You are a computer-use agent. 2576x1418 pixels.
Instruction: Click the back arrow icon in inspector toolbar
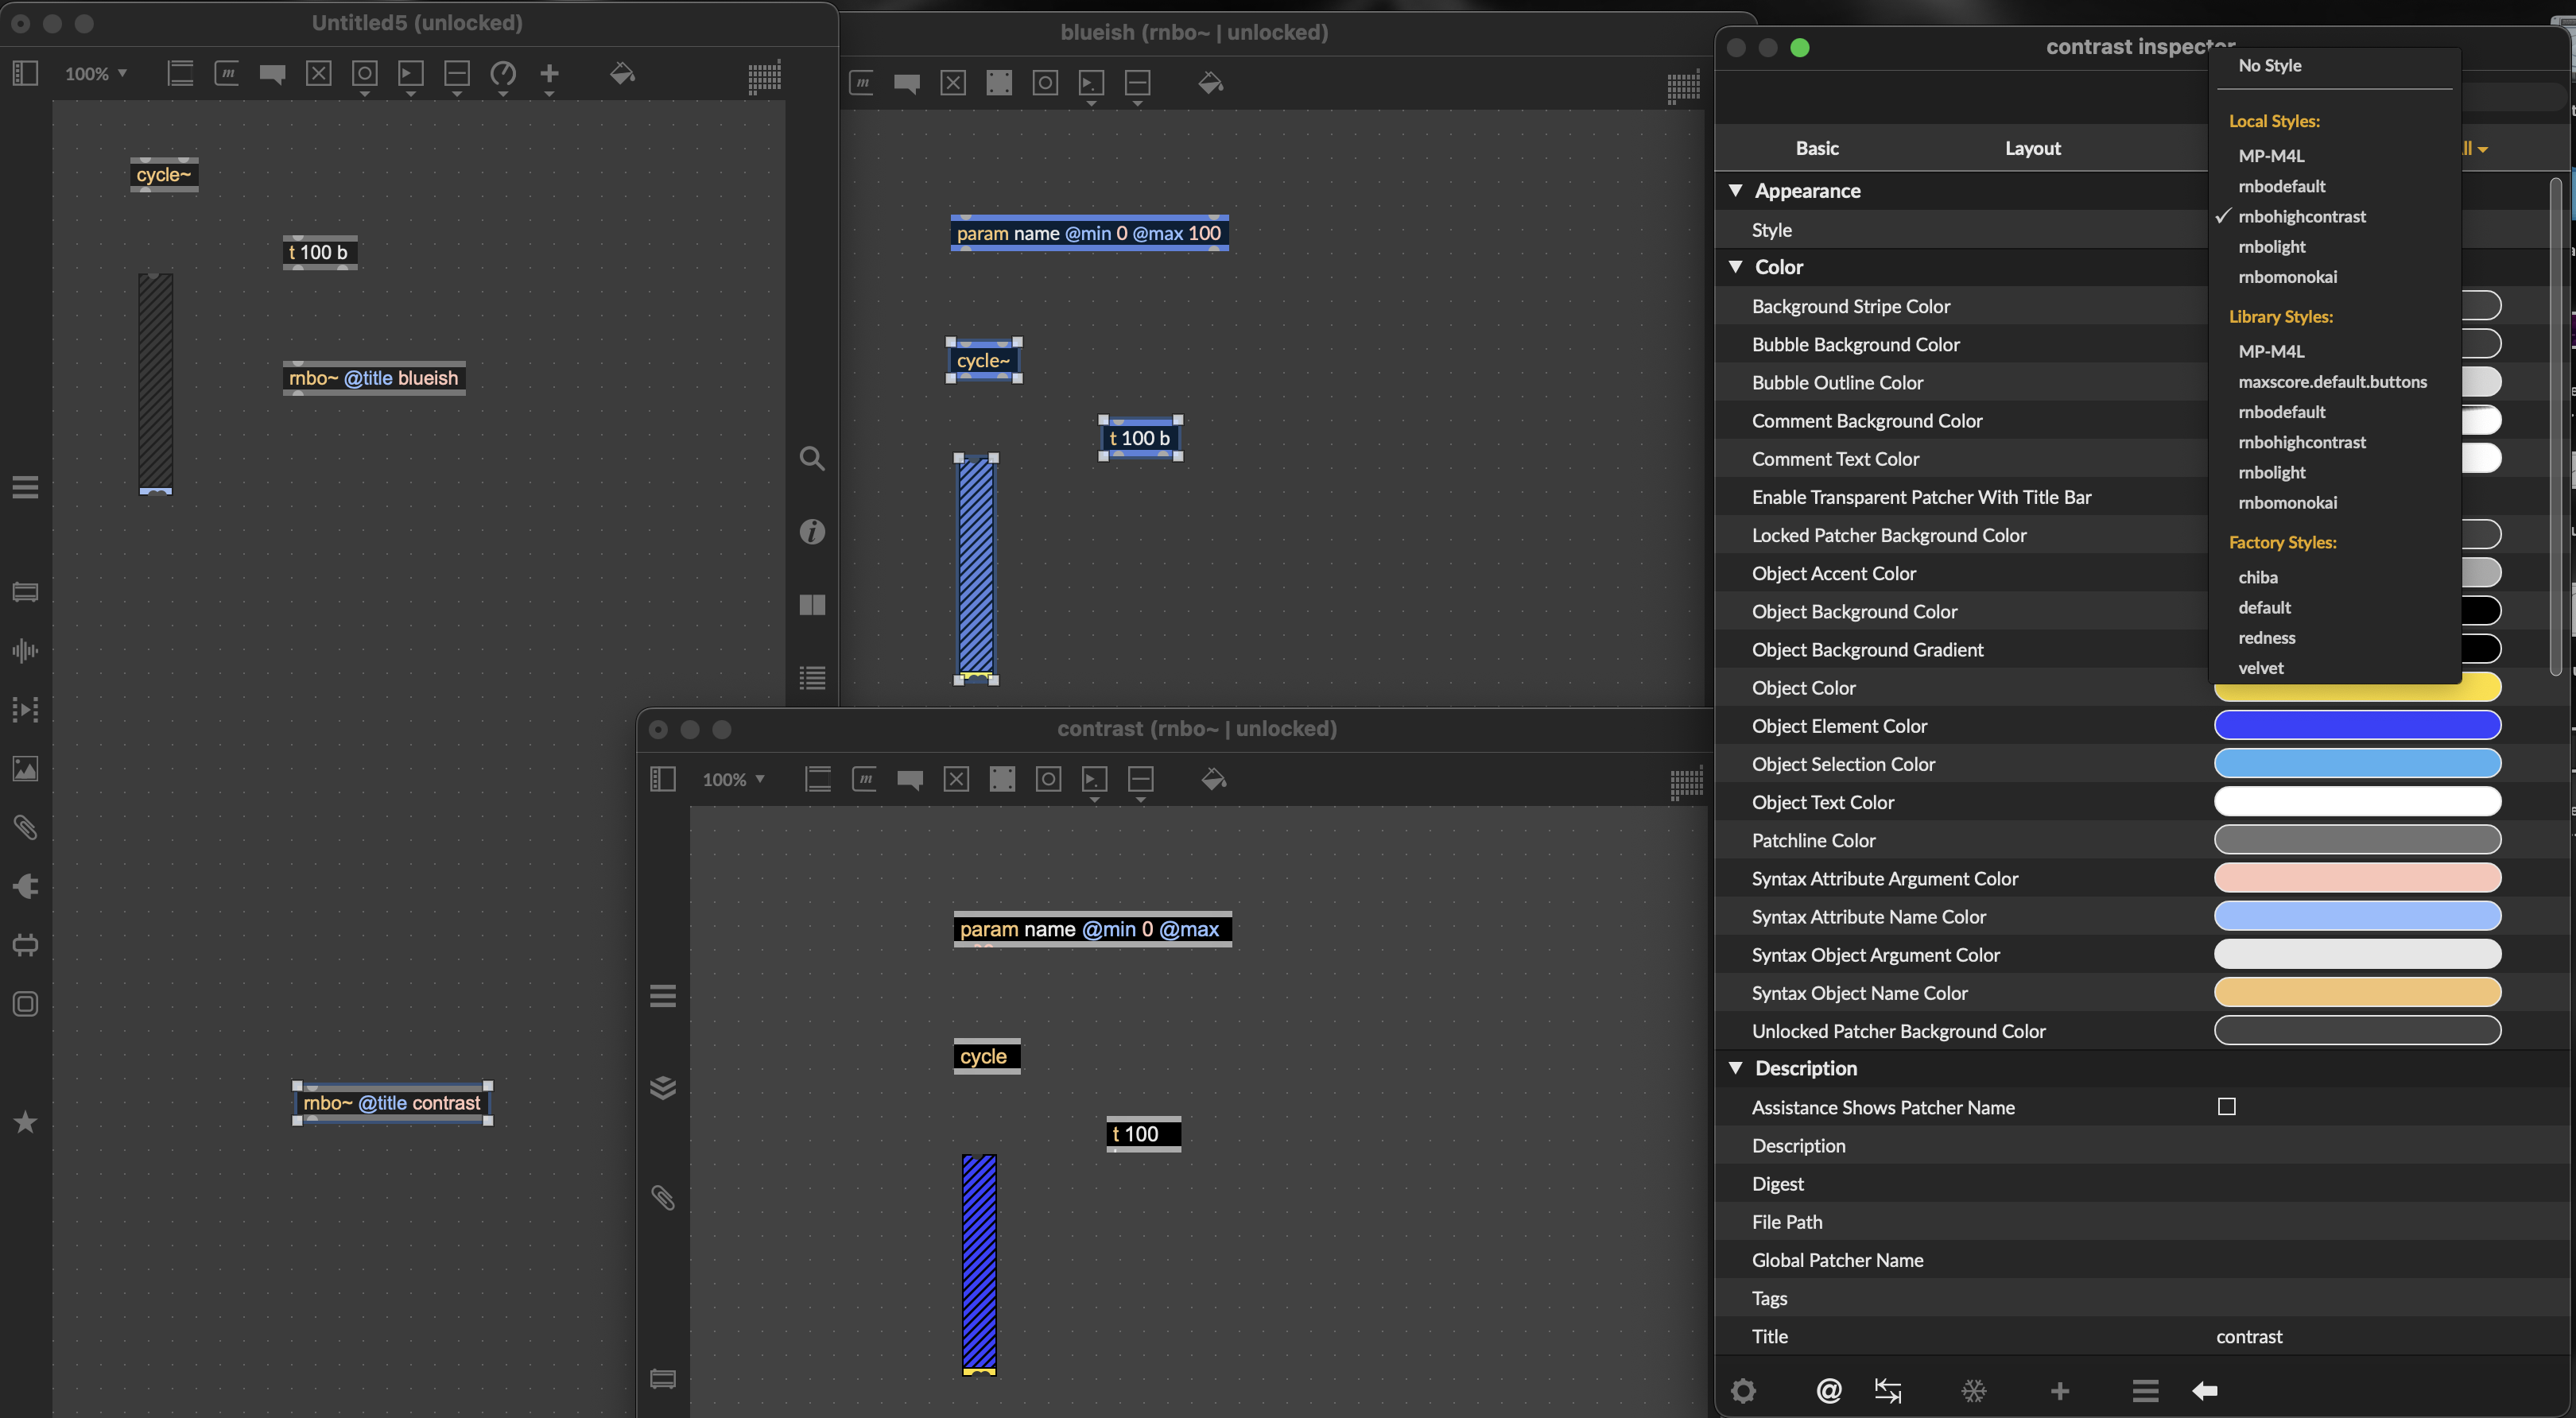[x=2204, y=1390]
